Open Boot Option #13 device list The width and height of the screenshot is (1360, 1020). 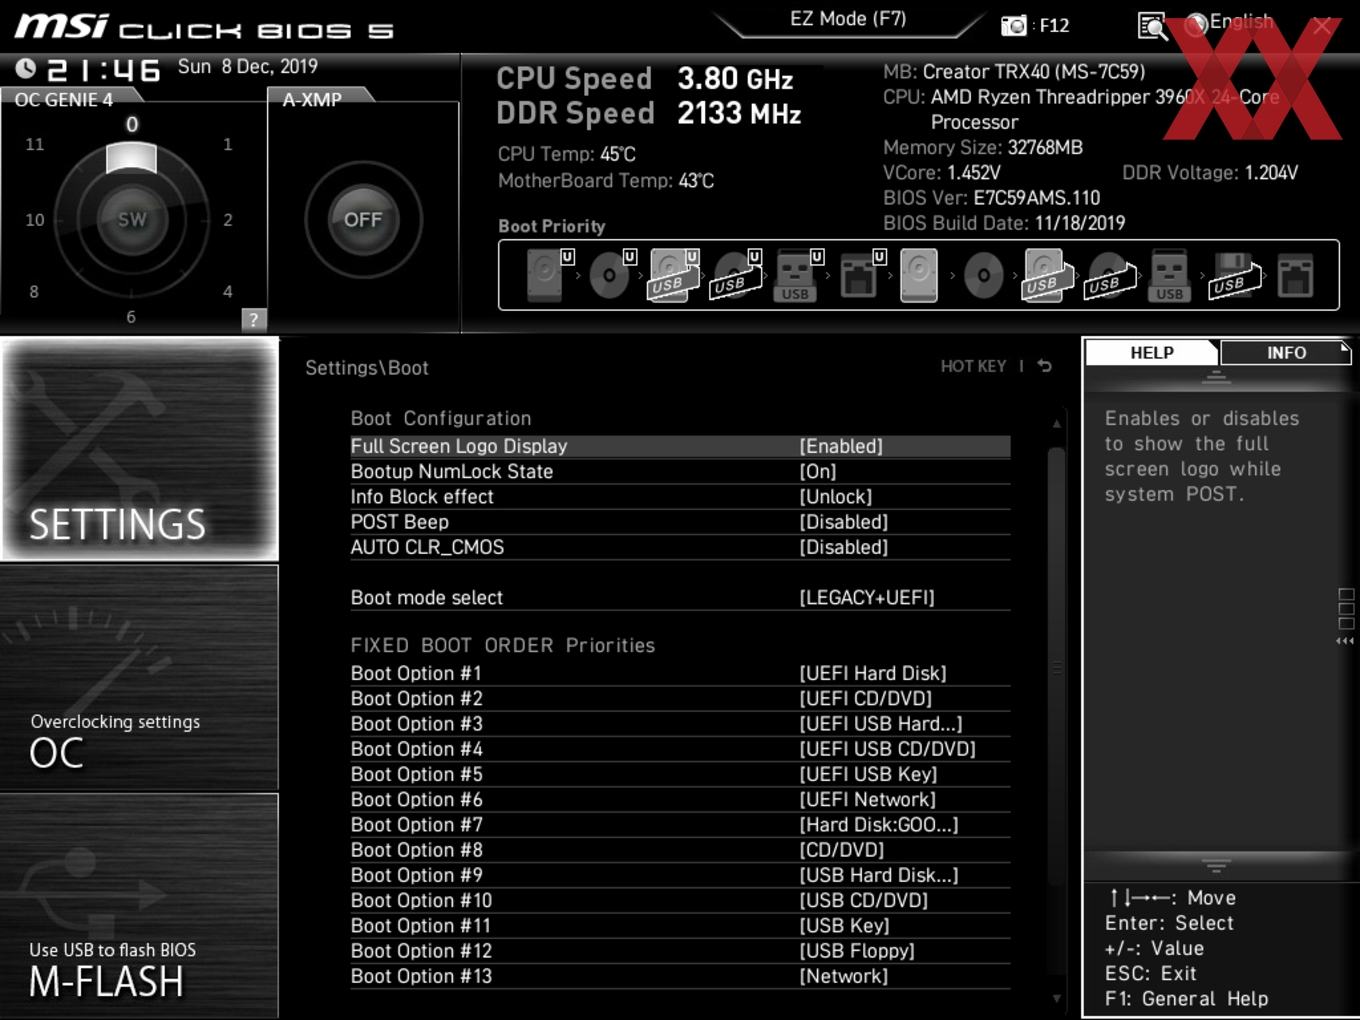[680, 976]
